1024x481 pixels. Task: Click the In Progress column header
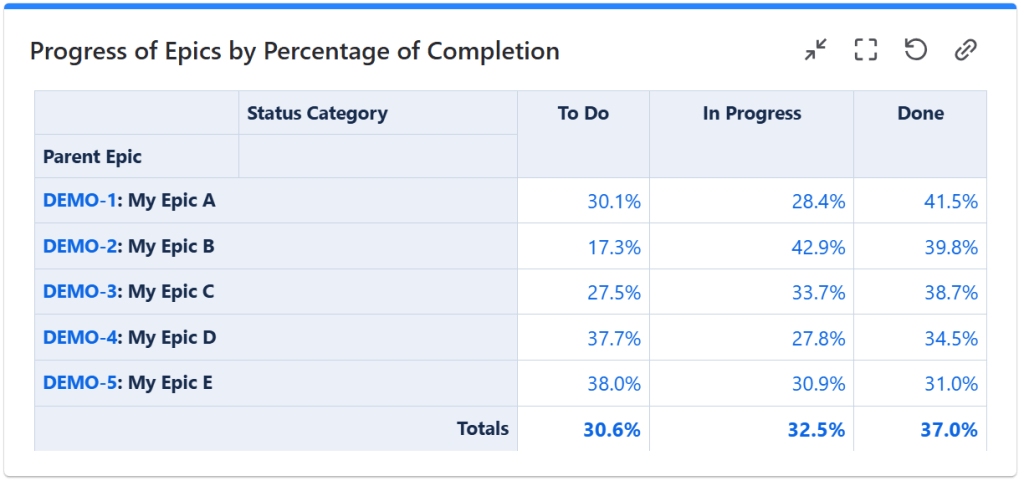point(752,113)
